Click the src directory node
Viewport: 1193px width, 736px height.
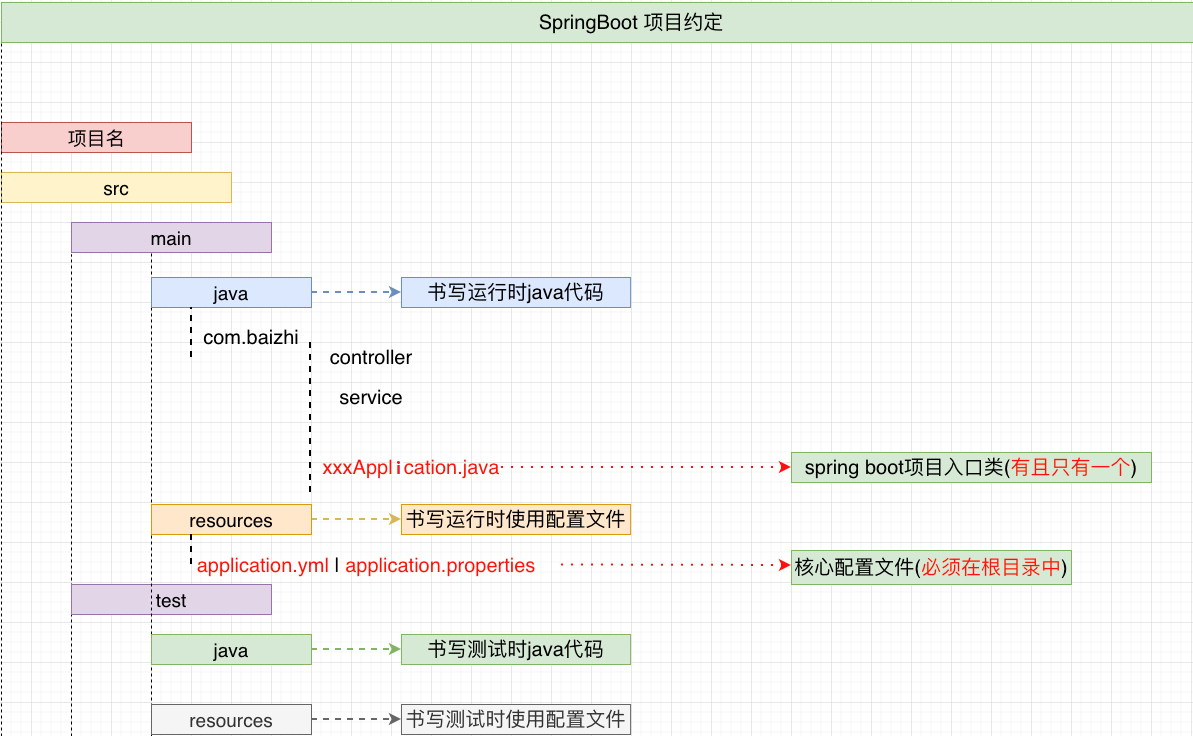(x=117, y=187)
